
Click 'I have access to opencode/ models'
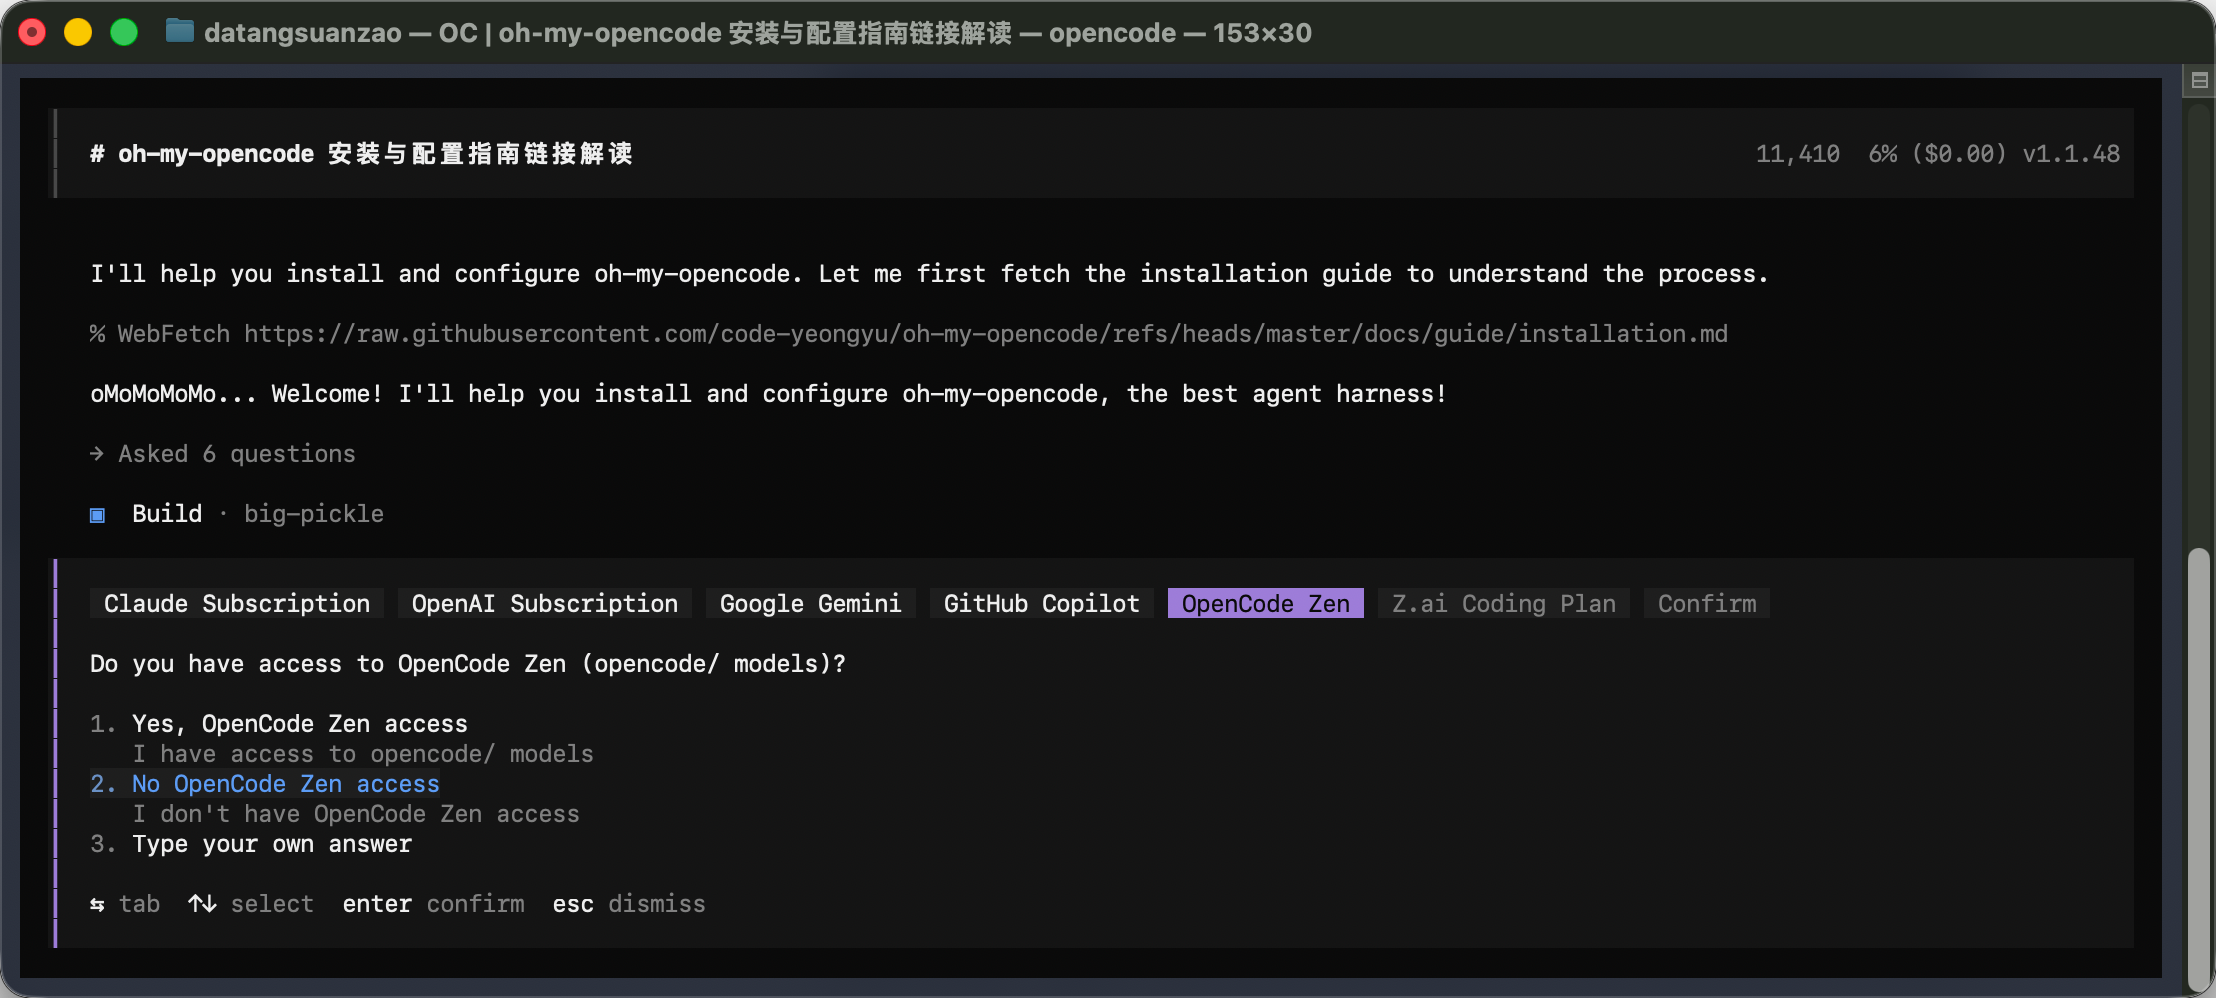click(363, 753)
